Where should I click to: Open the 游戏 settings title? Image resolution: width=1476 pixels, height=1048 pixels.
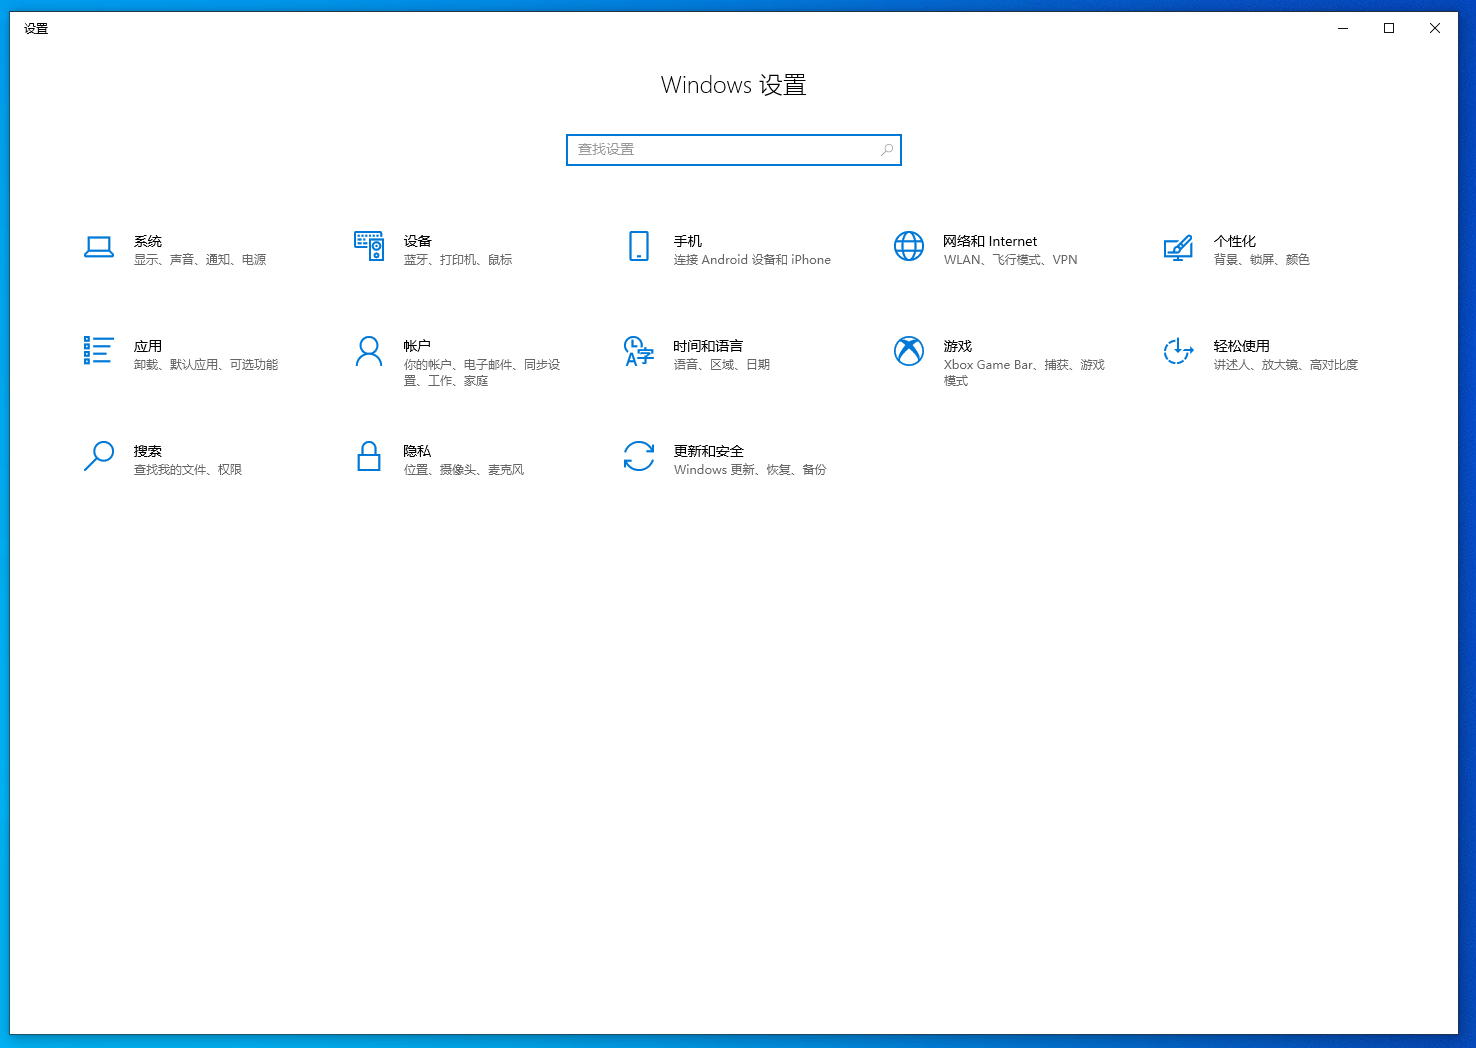tap(958, 346)
